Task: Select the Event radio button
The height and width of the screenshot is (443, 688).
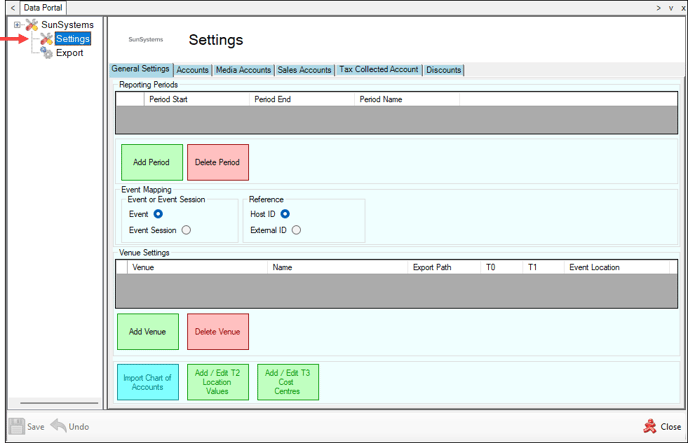Action: [159, 214]
